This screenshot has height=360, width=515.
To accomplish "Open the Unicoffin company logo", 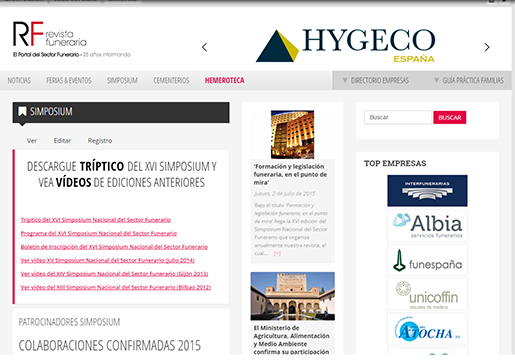I will 427,295.
